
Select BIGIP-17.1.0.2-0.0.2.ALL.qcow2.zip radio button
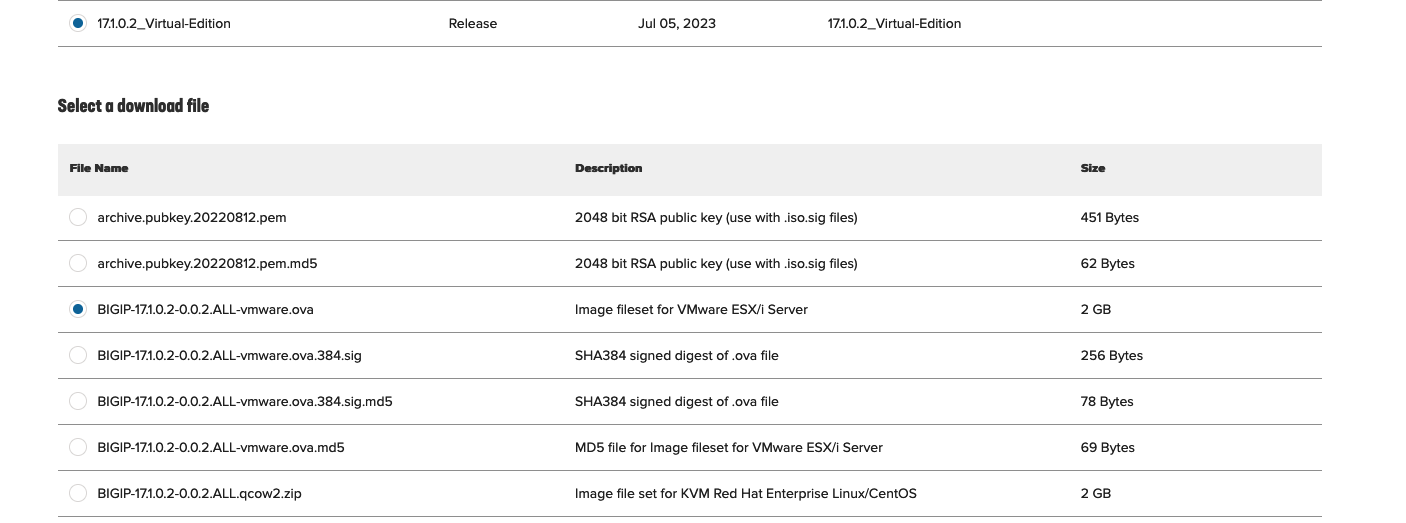(x=78, y=493)
